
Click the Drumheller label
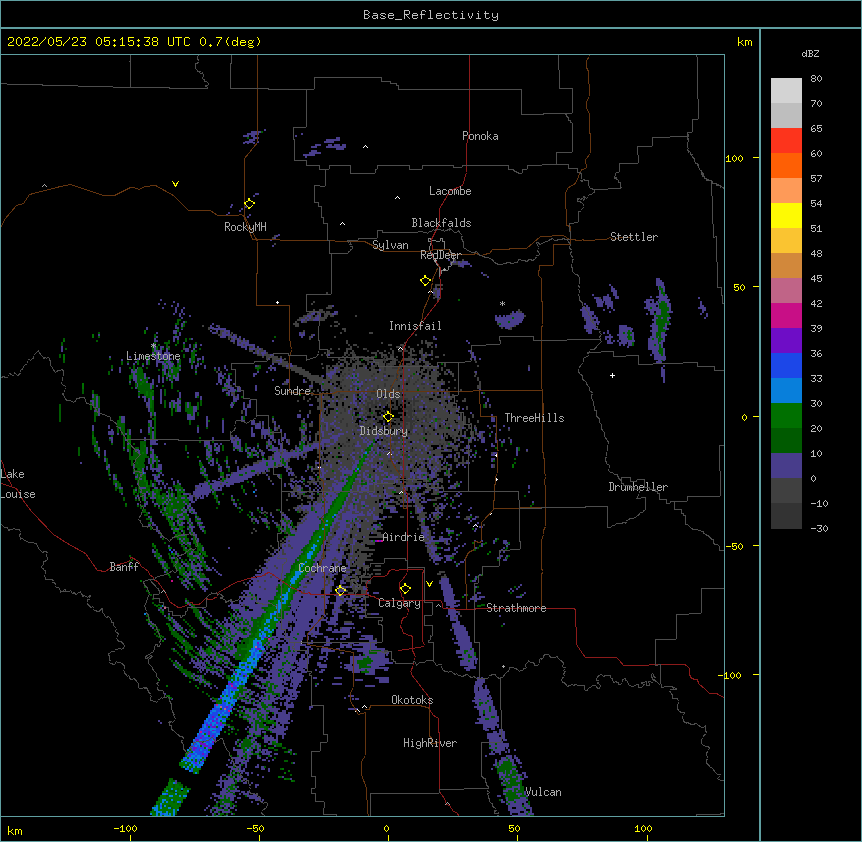click(638, 487)
